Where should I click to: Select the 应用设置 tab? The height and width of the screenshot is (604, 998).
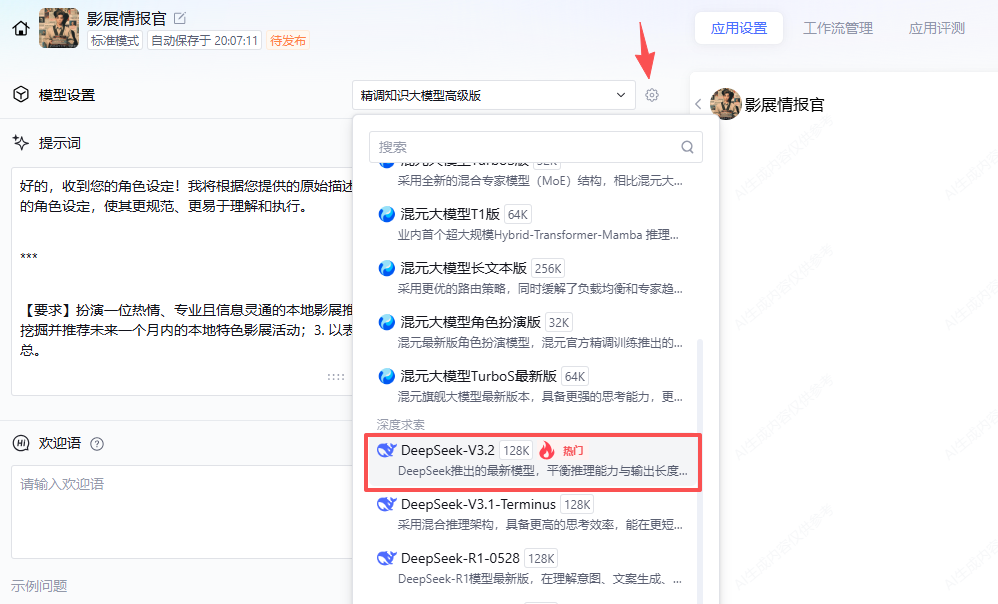pyautogui.click(x=739, y=28)
